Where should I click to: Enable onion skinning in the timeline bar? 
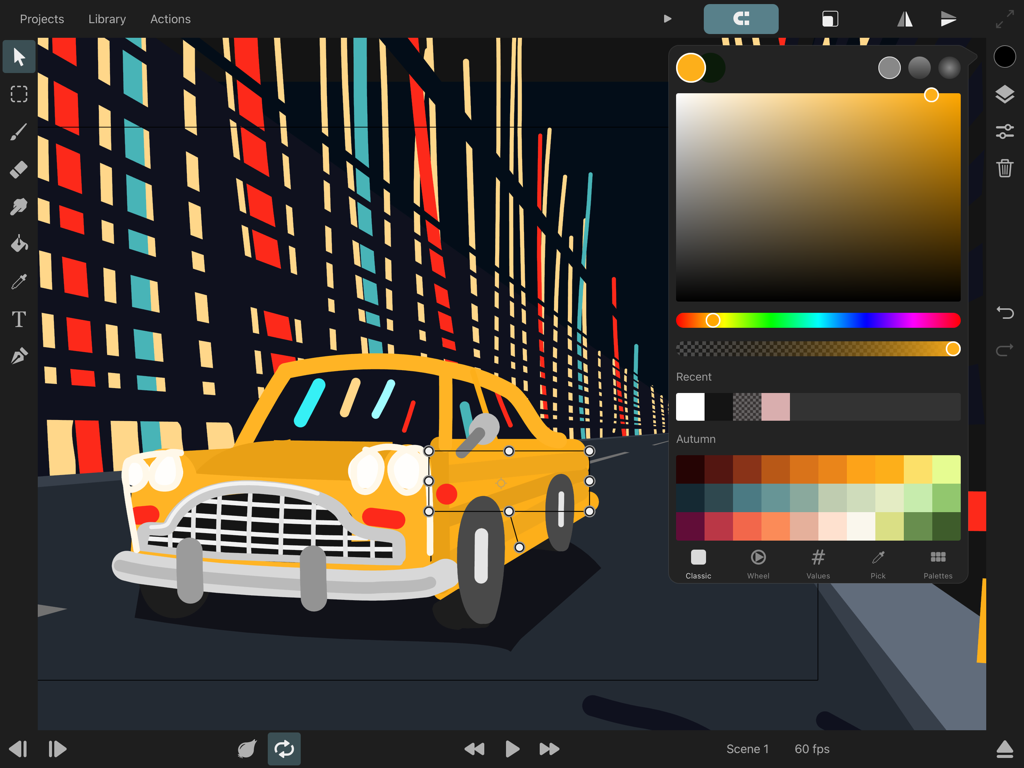click(x=246, y=748)
